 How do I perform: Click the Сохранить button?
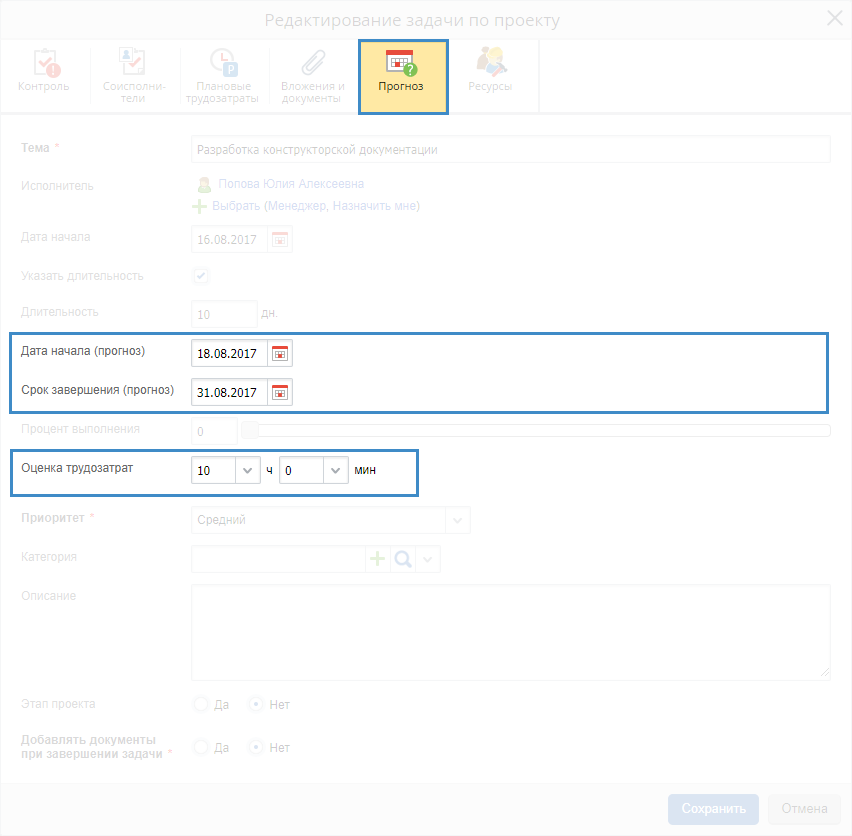[x=713, y=809]
